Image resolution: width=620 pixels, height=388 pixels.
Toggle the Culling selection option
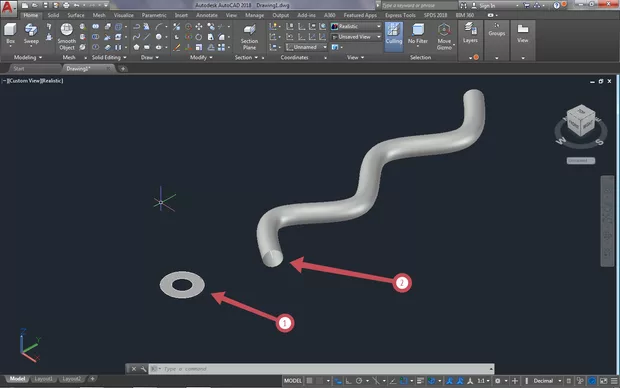[x=393, y=36]
